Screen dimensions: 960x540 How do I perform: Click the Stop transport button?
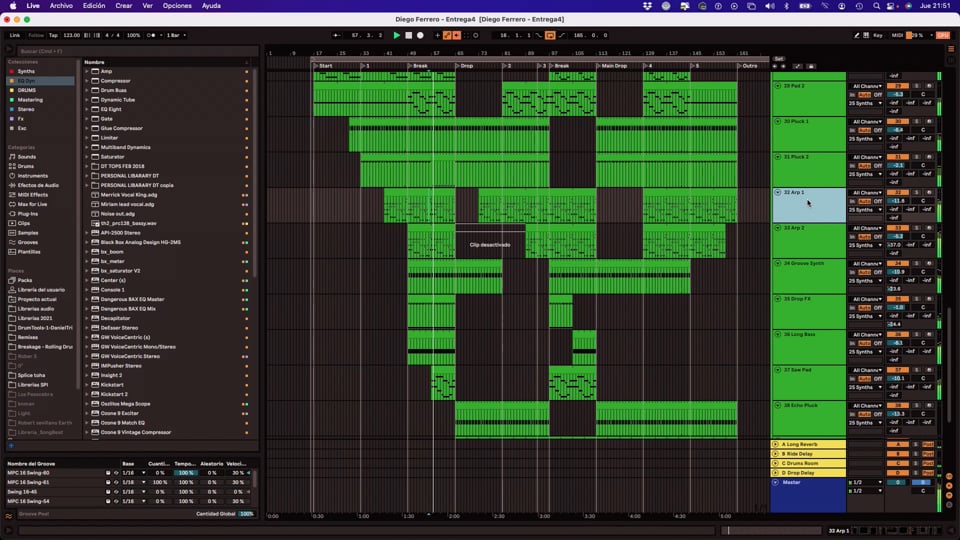[408, 36]
